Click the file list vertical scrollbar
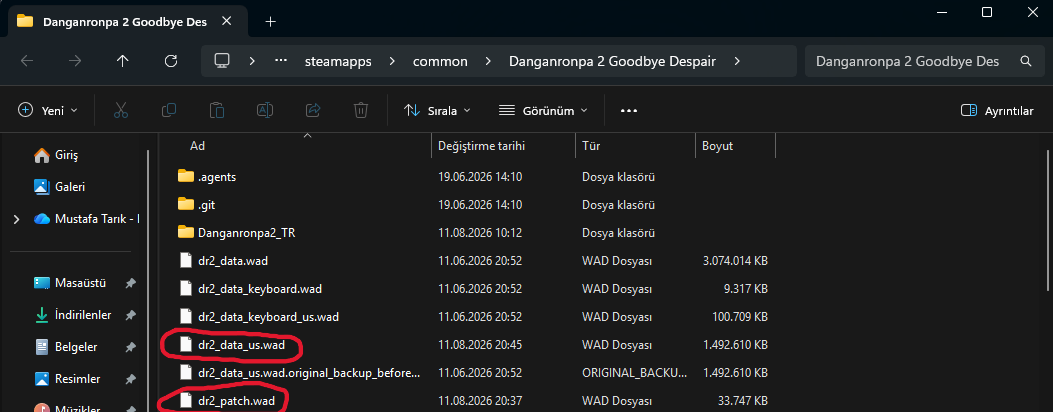The width and height of the screenshot is (1053, 412). click(1048, 221)
